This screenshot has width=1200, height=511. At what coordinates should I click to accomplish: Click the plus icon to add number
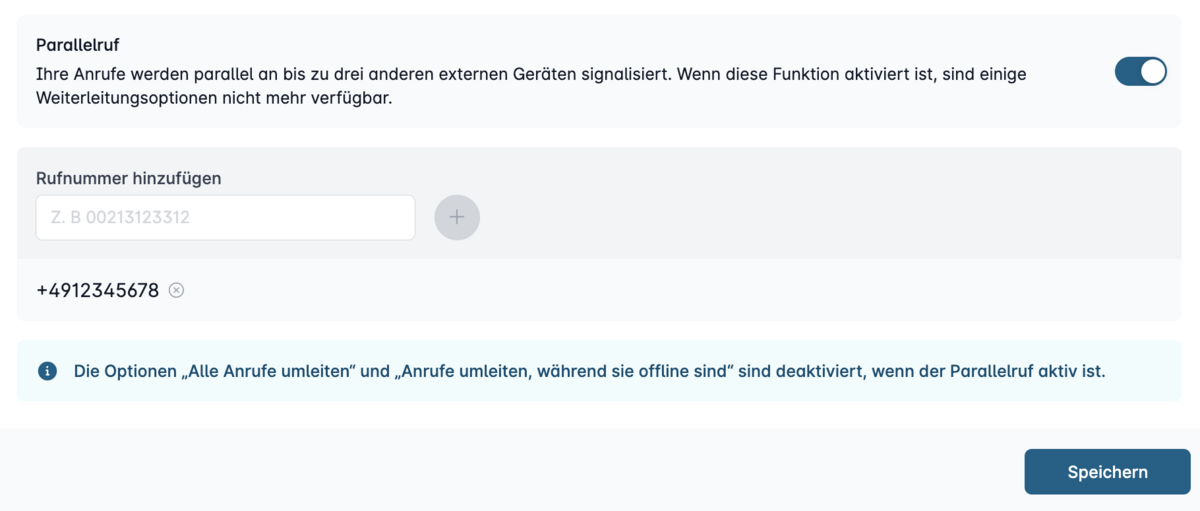click(x=457, y=217)
